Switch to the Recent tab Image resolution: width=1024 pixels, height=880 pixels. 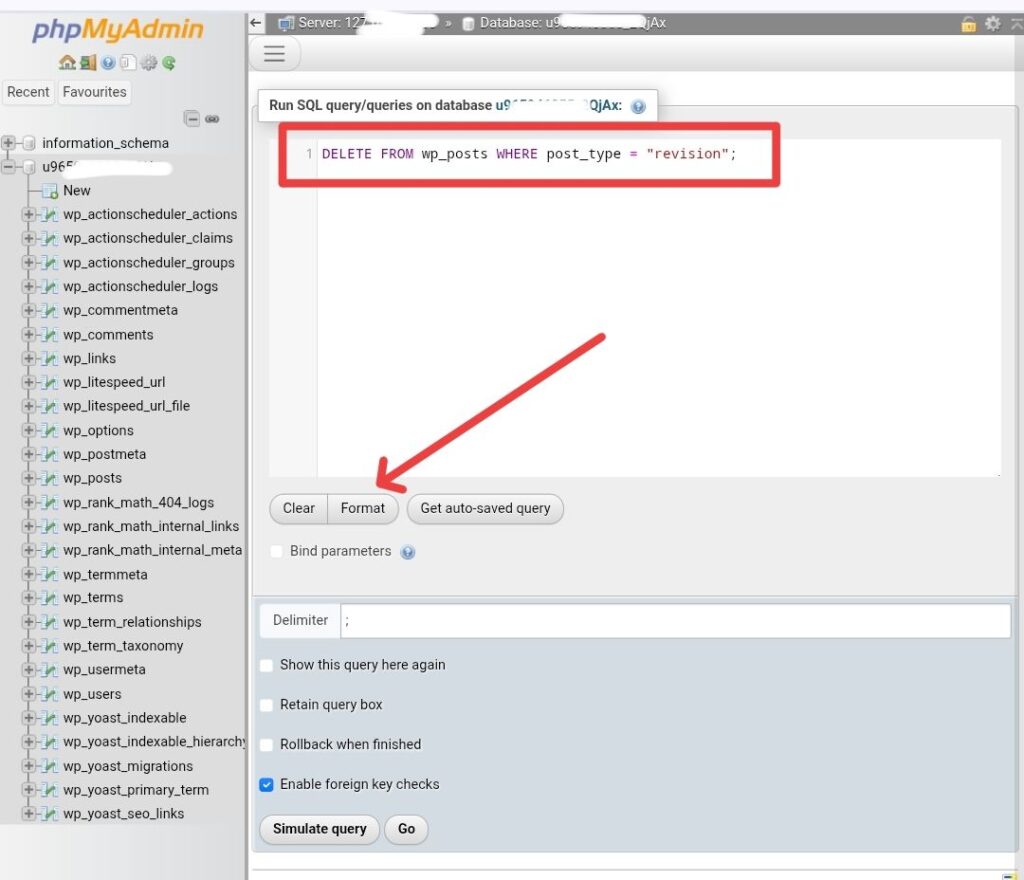(x=28, y=92)
